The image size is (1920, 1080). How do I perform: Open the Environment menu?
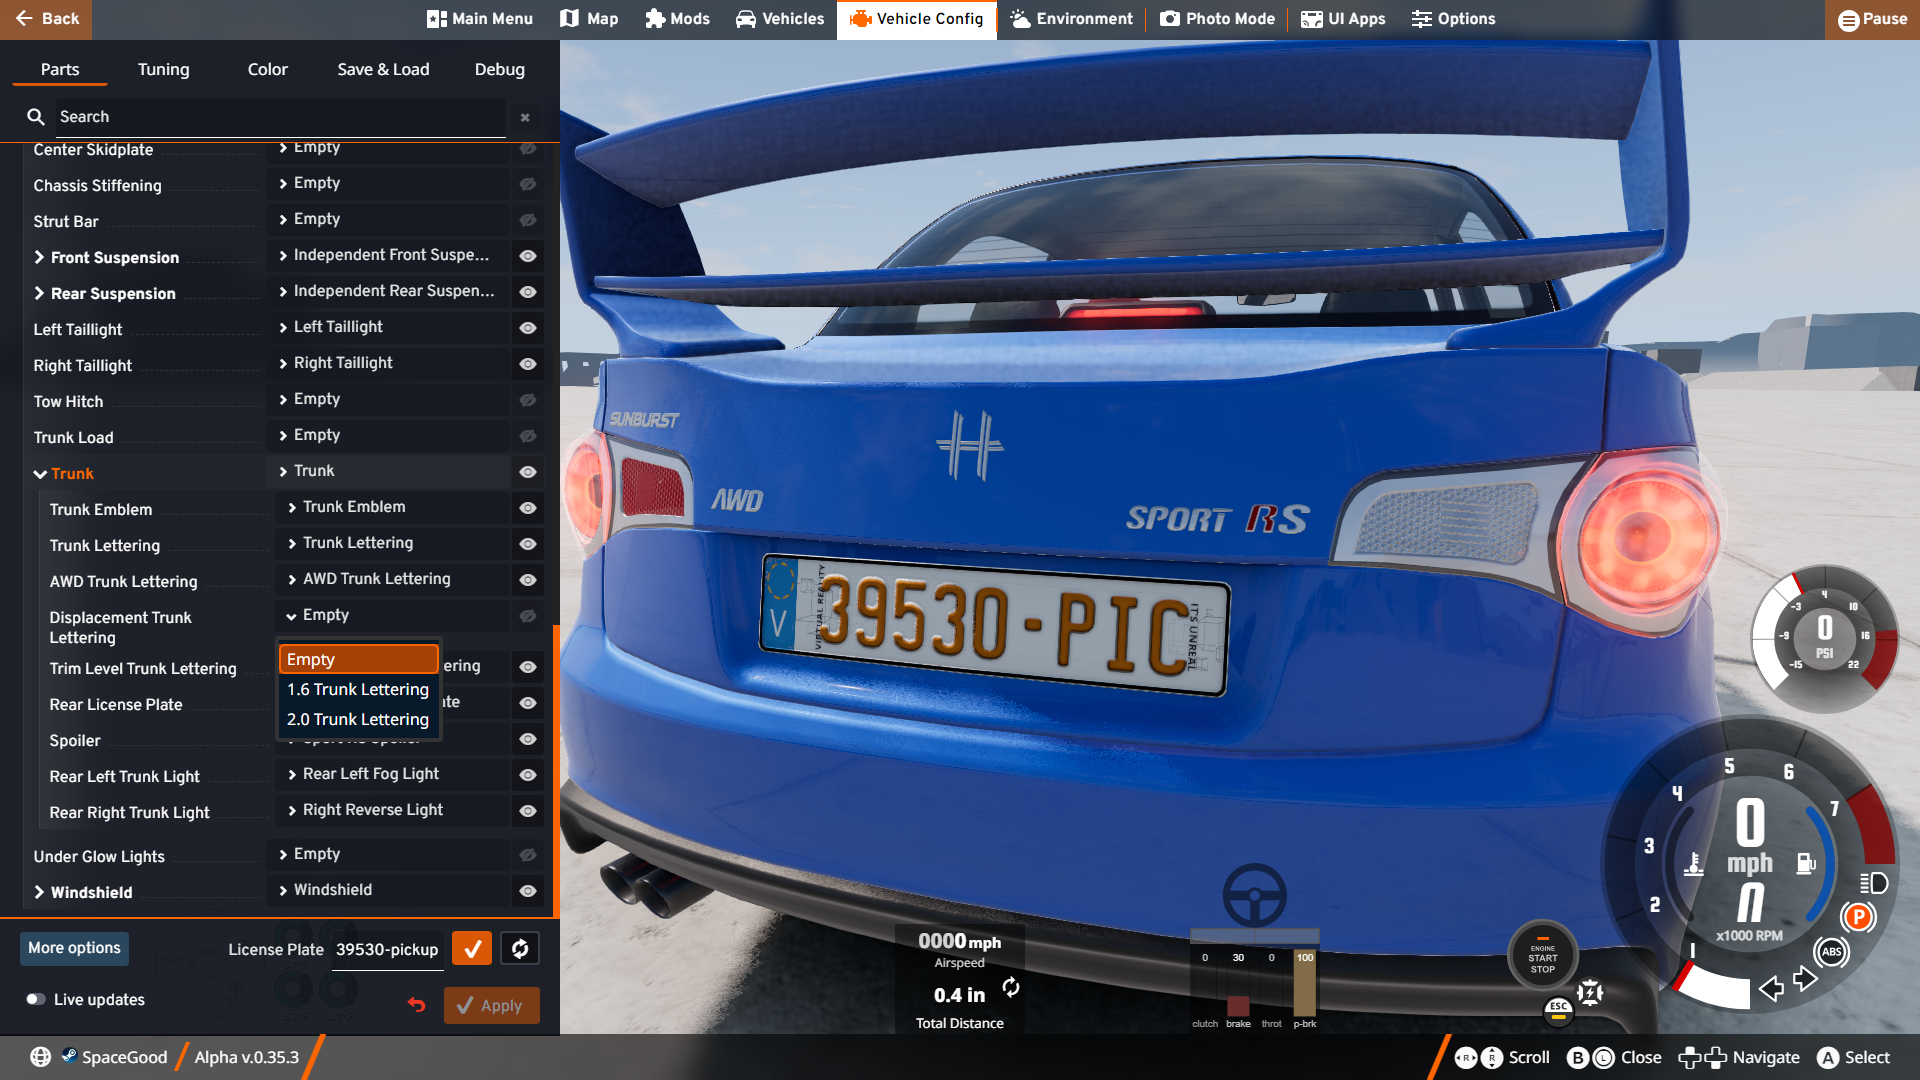point(1071,19)
